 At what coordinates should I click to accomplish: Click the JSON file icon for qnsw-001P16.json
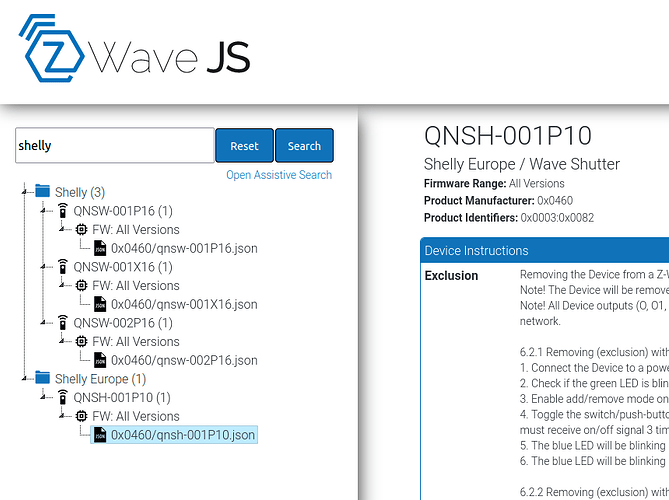point(100,248)
